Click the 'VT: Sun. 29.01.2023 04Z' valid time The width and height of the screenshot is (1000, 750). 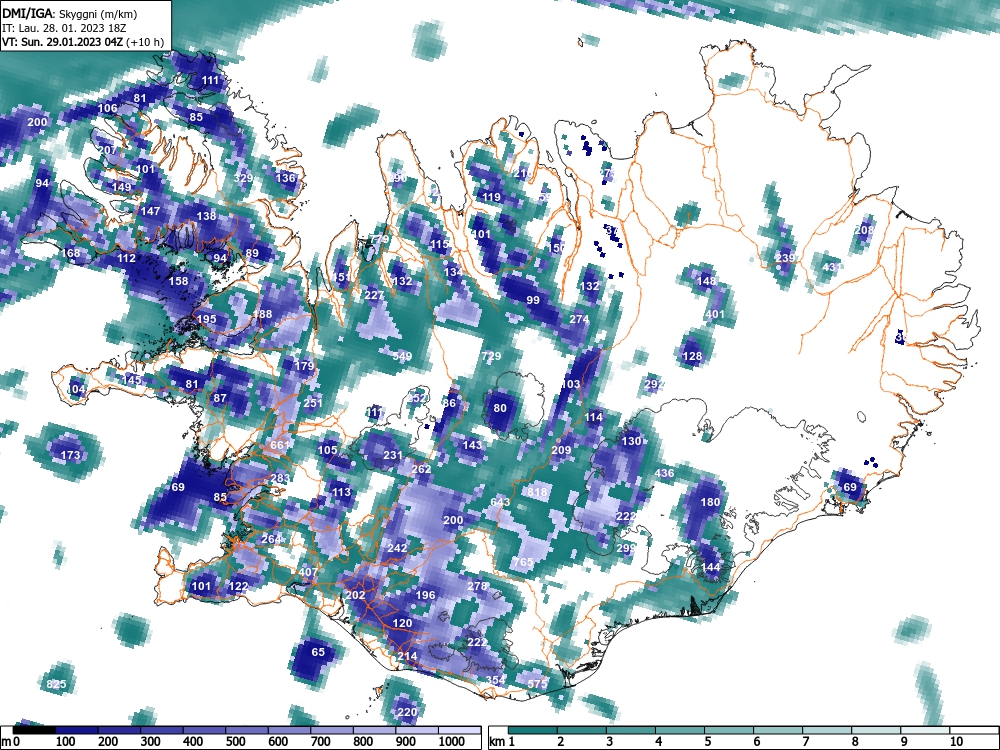point(63,42)
